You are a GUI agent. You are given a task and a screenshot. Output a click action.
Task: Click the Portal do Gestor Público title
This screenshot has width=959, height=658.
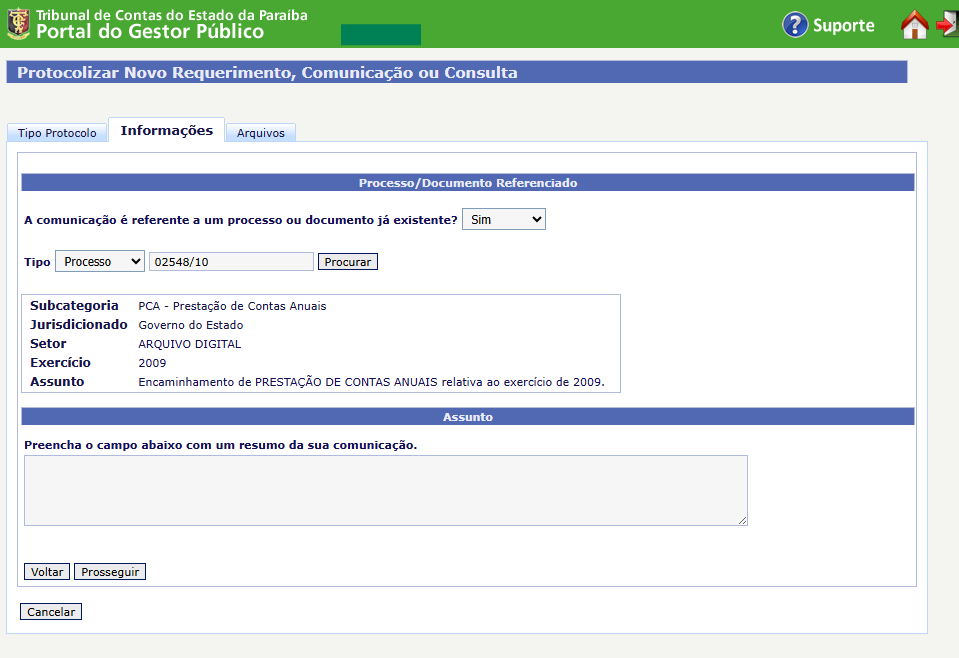[150, 31]
